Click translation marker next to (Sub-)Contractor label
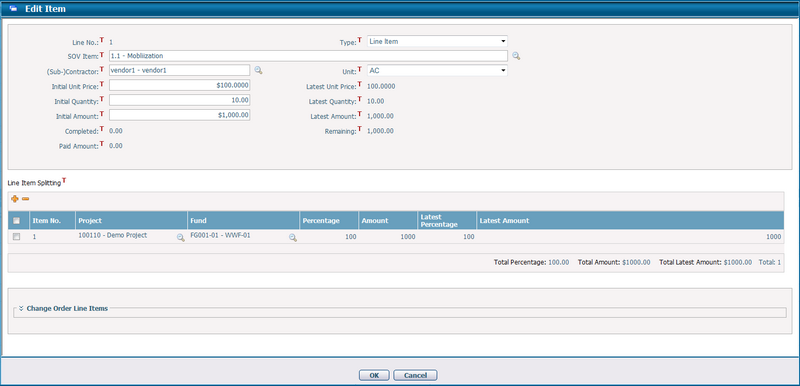Image resolution: width=800 pixels, height=386 pixels. pos(102,68)
